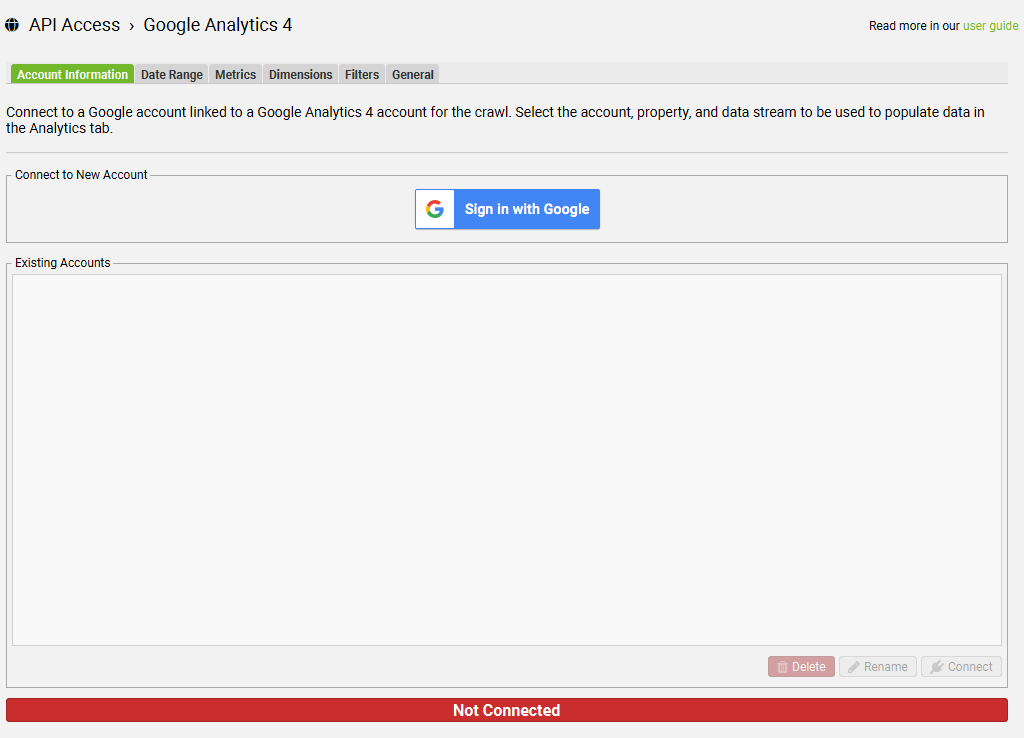Click the Google G logo icon
The height and width of the screenshot is (738, 1024).
pos(435,209)
